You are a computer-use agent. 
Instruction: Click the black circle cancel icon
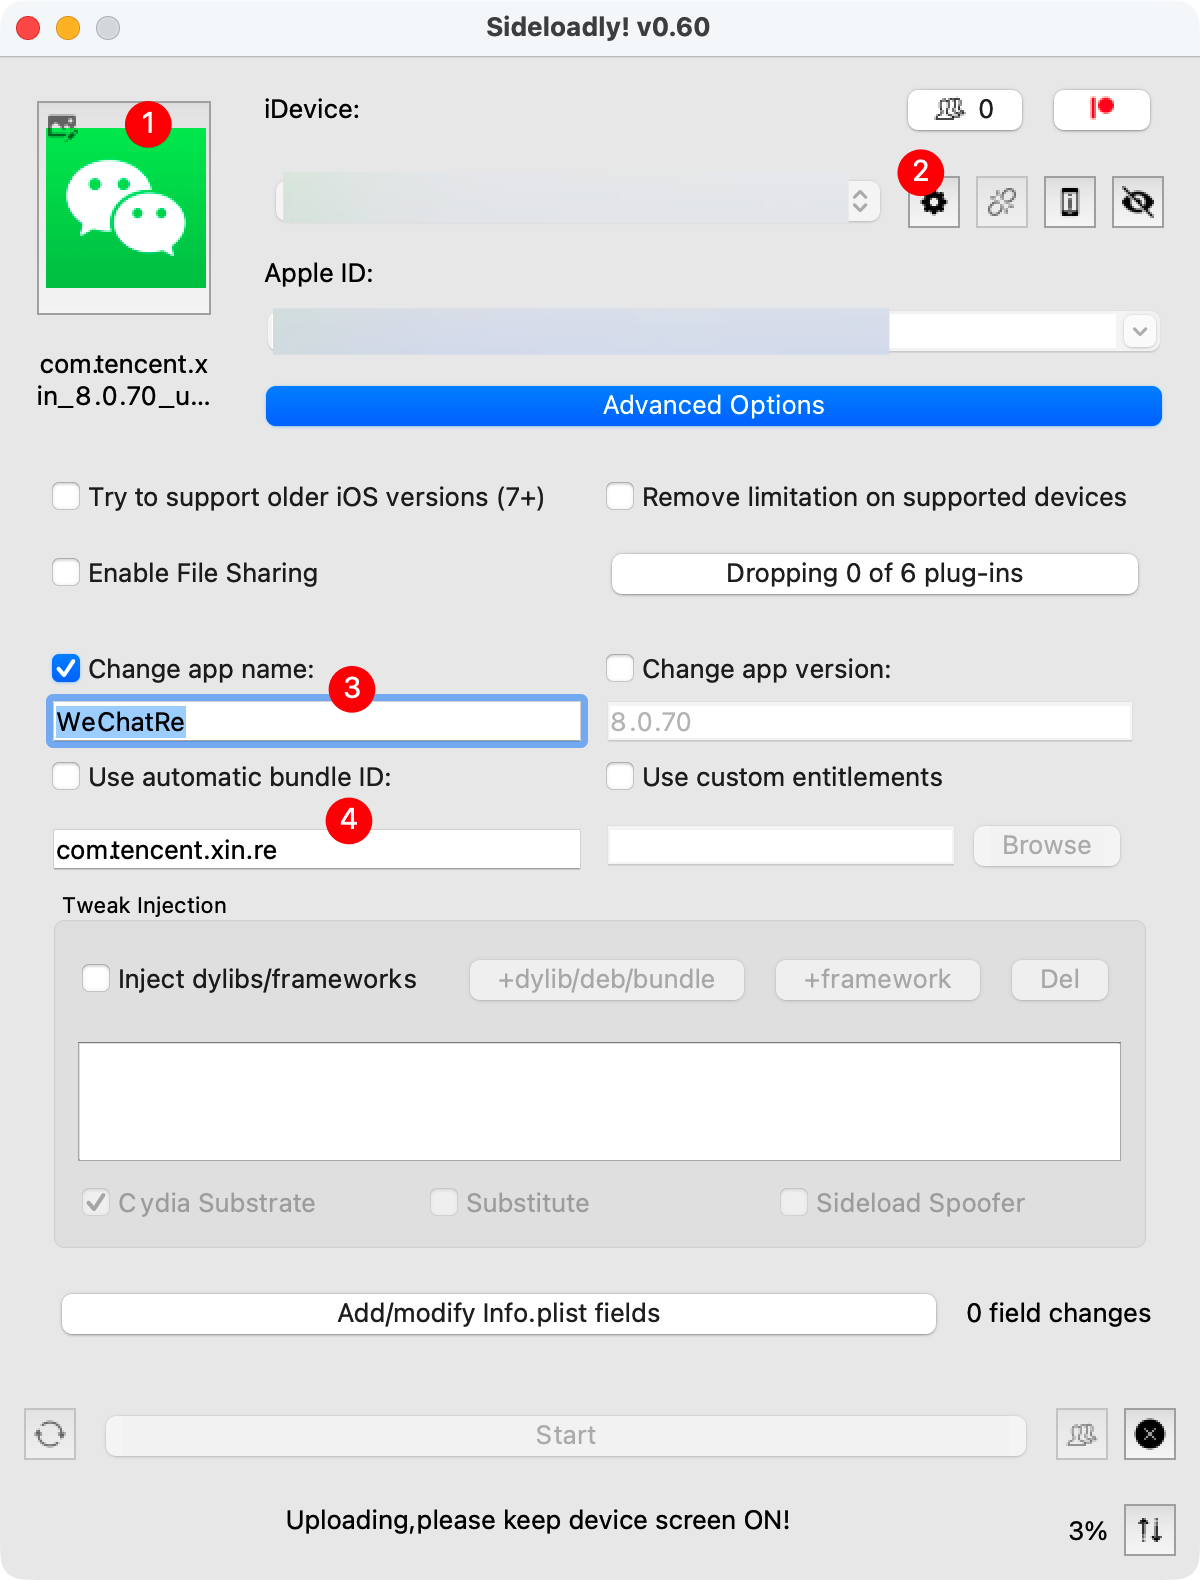click(x=1149, y=1434)
